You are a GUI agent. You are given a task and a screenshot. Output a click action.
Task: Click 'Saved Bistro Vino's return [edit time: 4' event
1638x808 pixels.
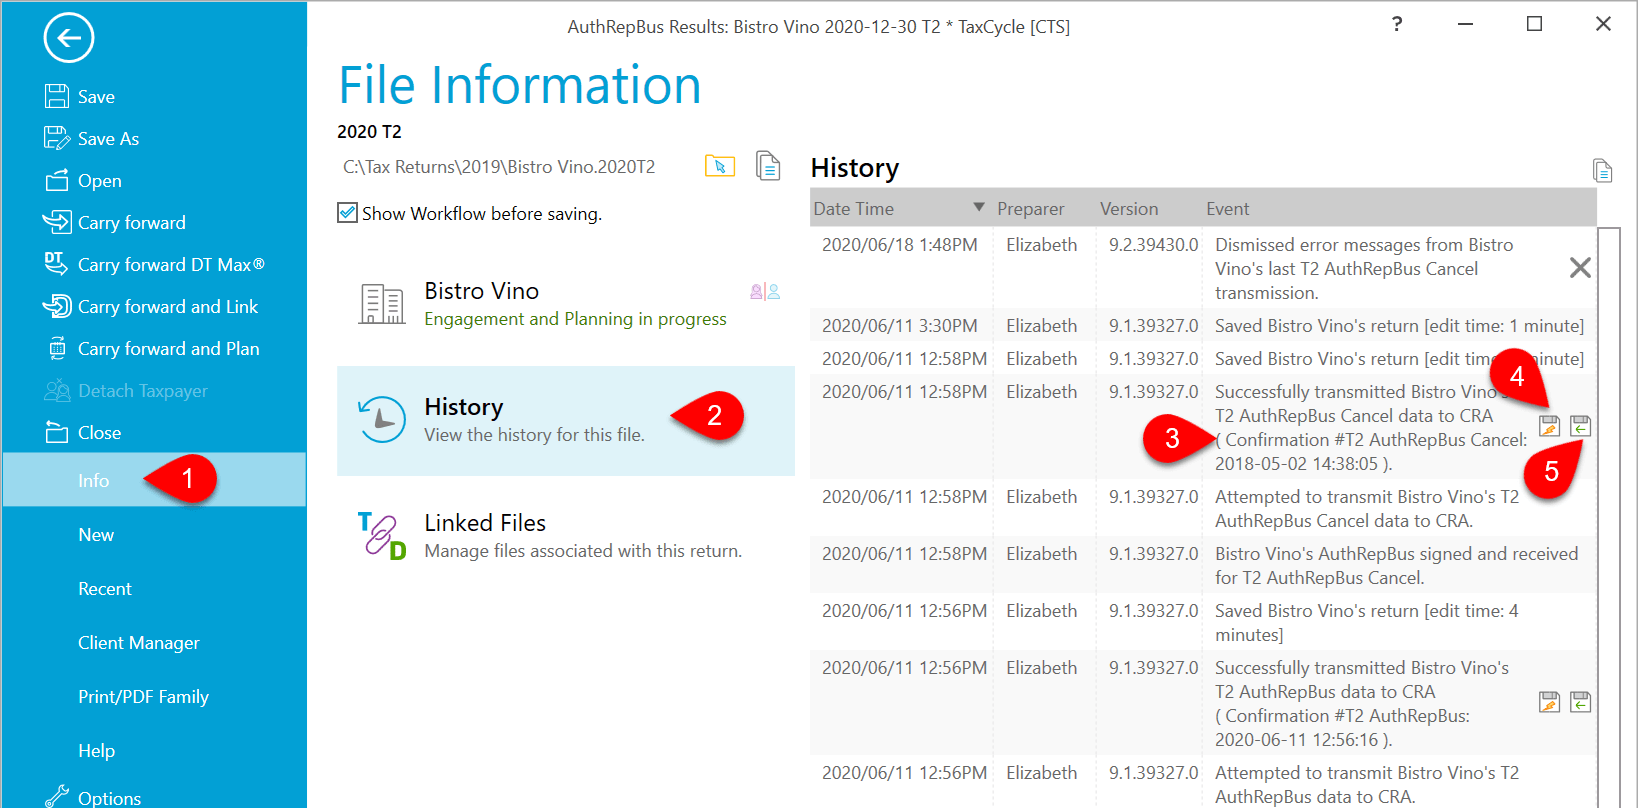1366,611
